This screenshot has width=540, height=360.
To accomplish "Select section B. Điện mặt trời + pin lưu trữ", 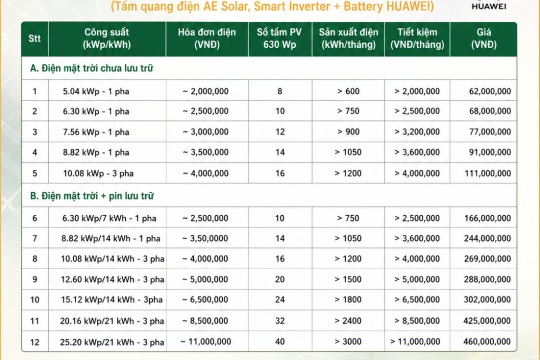I will (92, 196).
